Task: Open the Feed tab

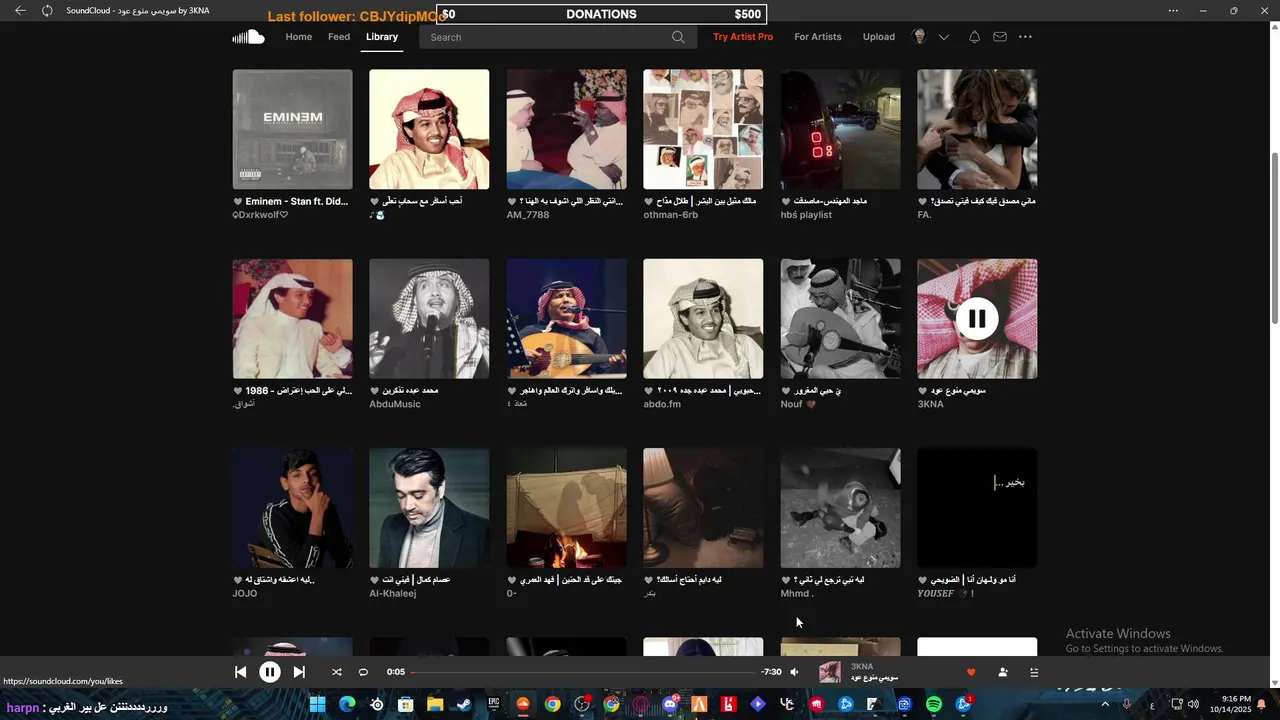Action: tap(339, 37)
